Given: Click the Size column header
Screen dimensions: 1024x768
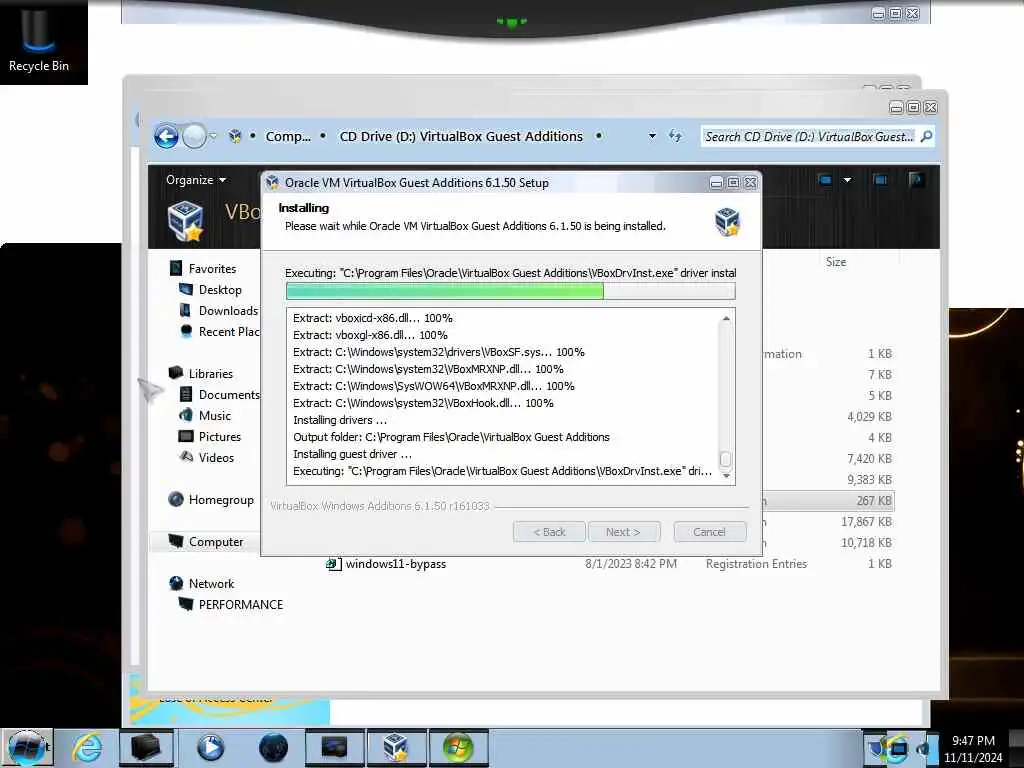Looking at the screenshot, I should (x=835, y=261).
